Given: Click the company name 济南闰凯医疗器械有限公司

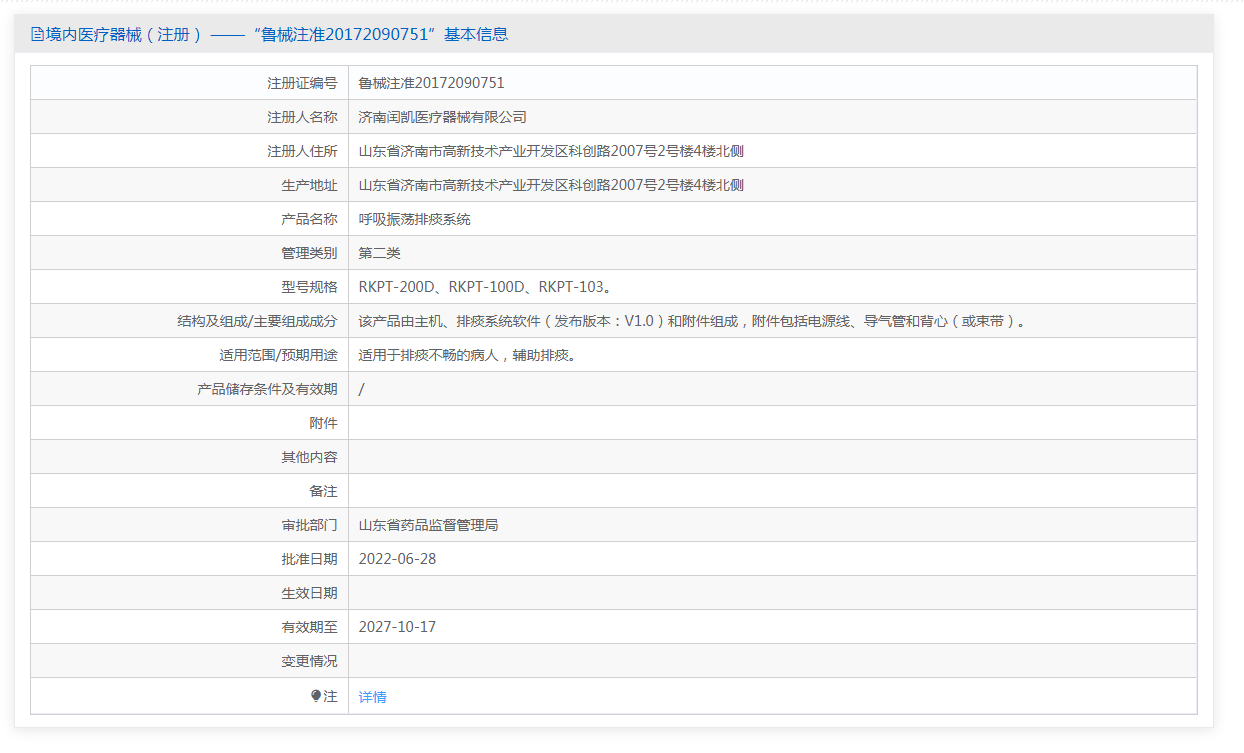Looking at the screenshot, I should (443, 117).
